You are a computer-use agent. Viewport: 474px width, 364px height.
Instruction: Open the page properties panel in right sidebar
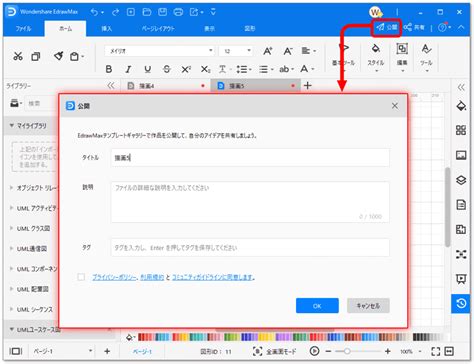coord(461,205)
